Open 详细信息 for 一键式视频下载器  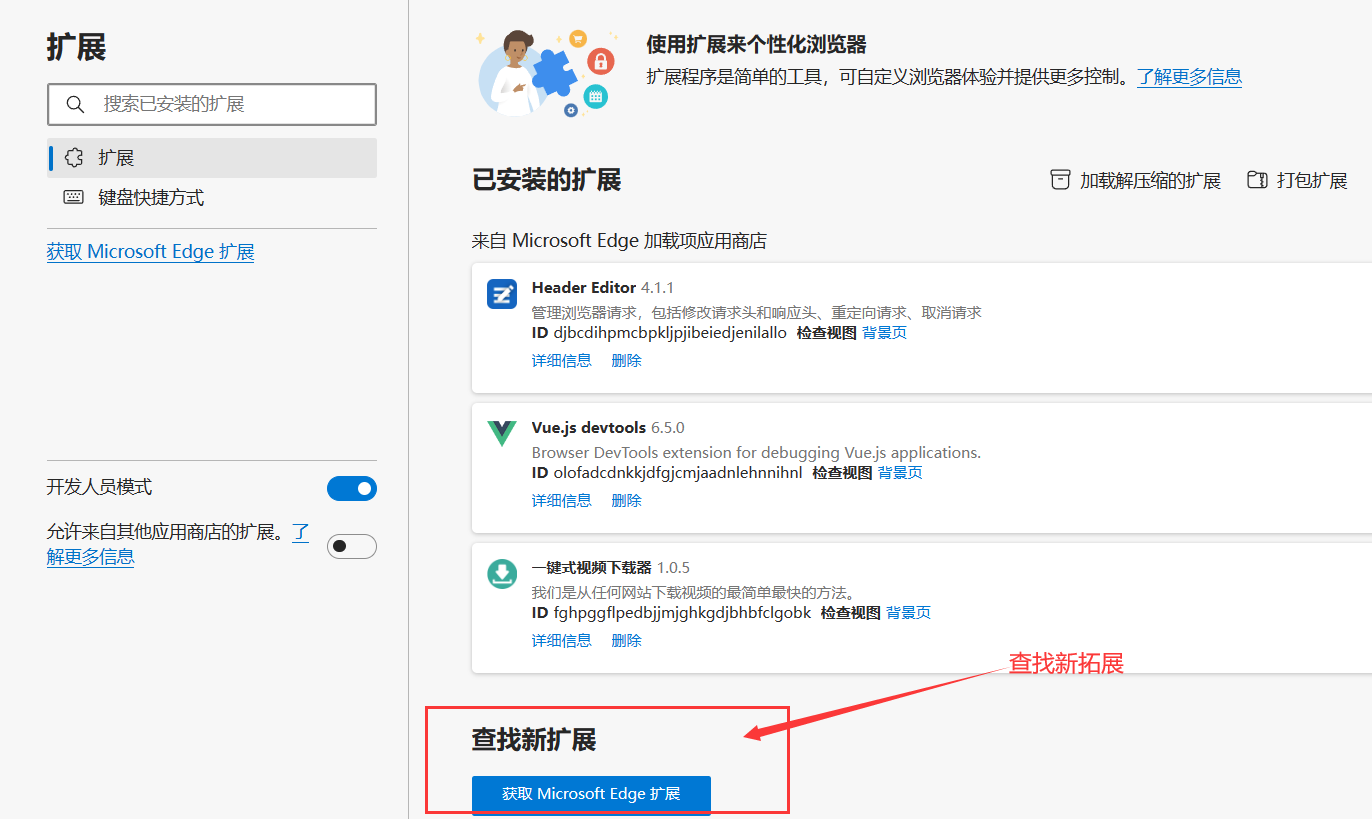coord(561,641)
